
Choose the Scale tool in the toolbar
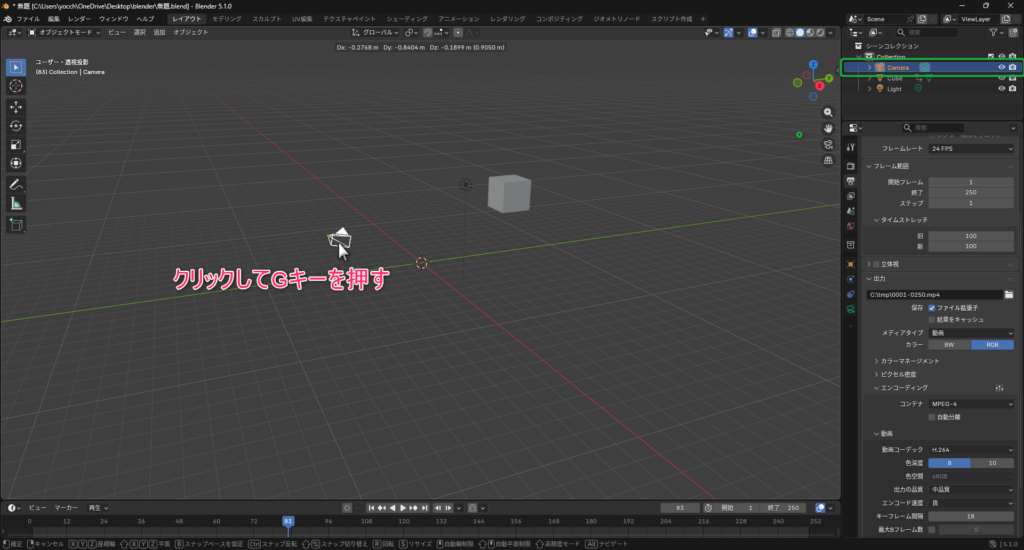tap(16, 144)
